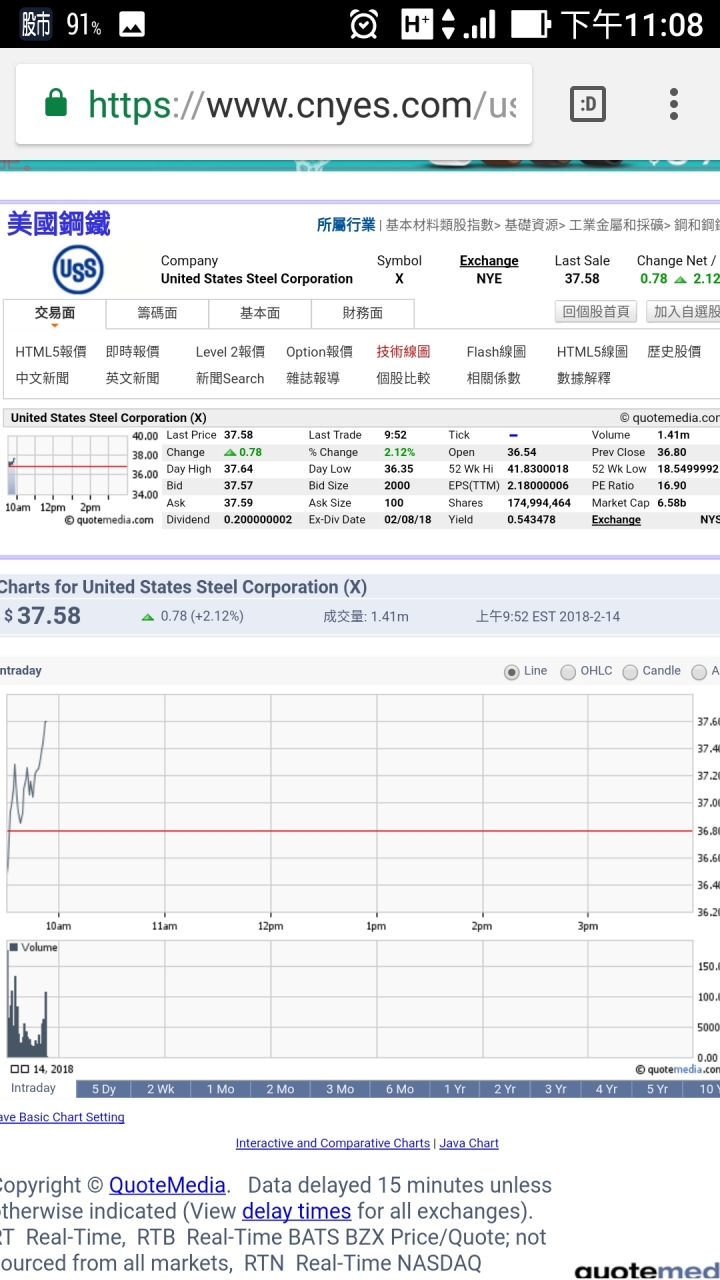
Task: Select the OHLC chart type radio
Action: coord(568,672)
